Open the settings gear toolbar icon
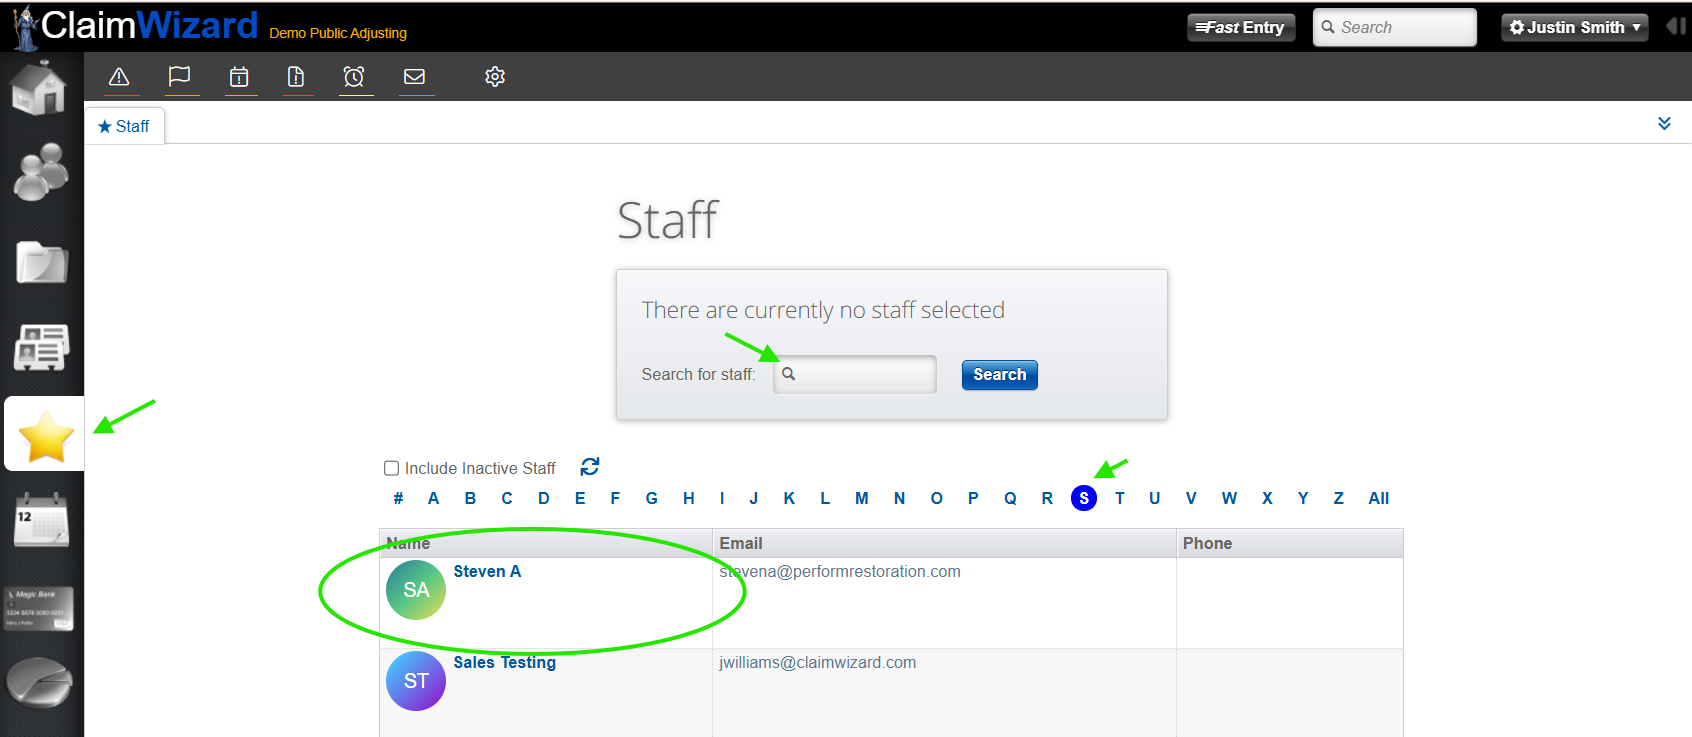Image resolution: width=1692 pixels, height=737 pixels. (495, 77)
